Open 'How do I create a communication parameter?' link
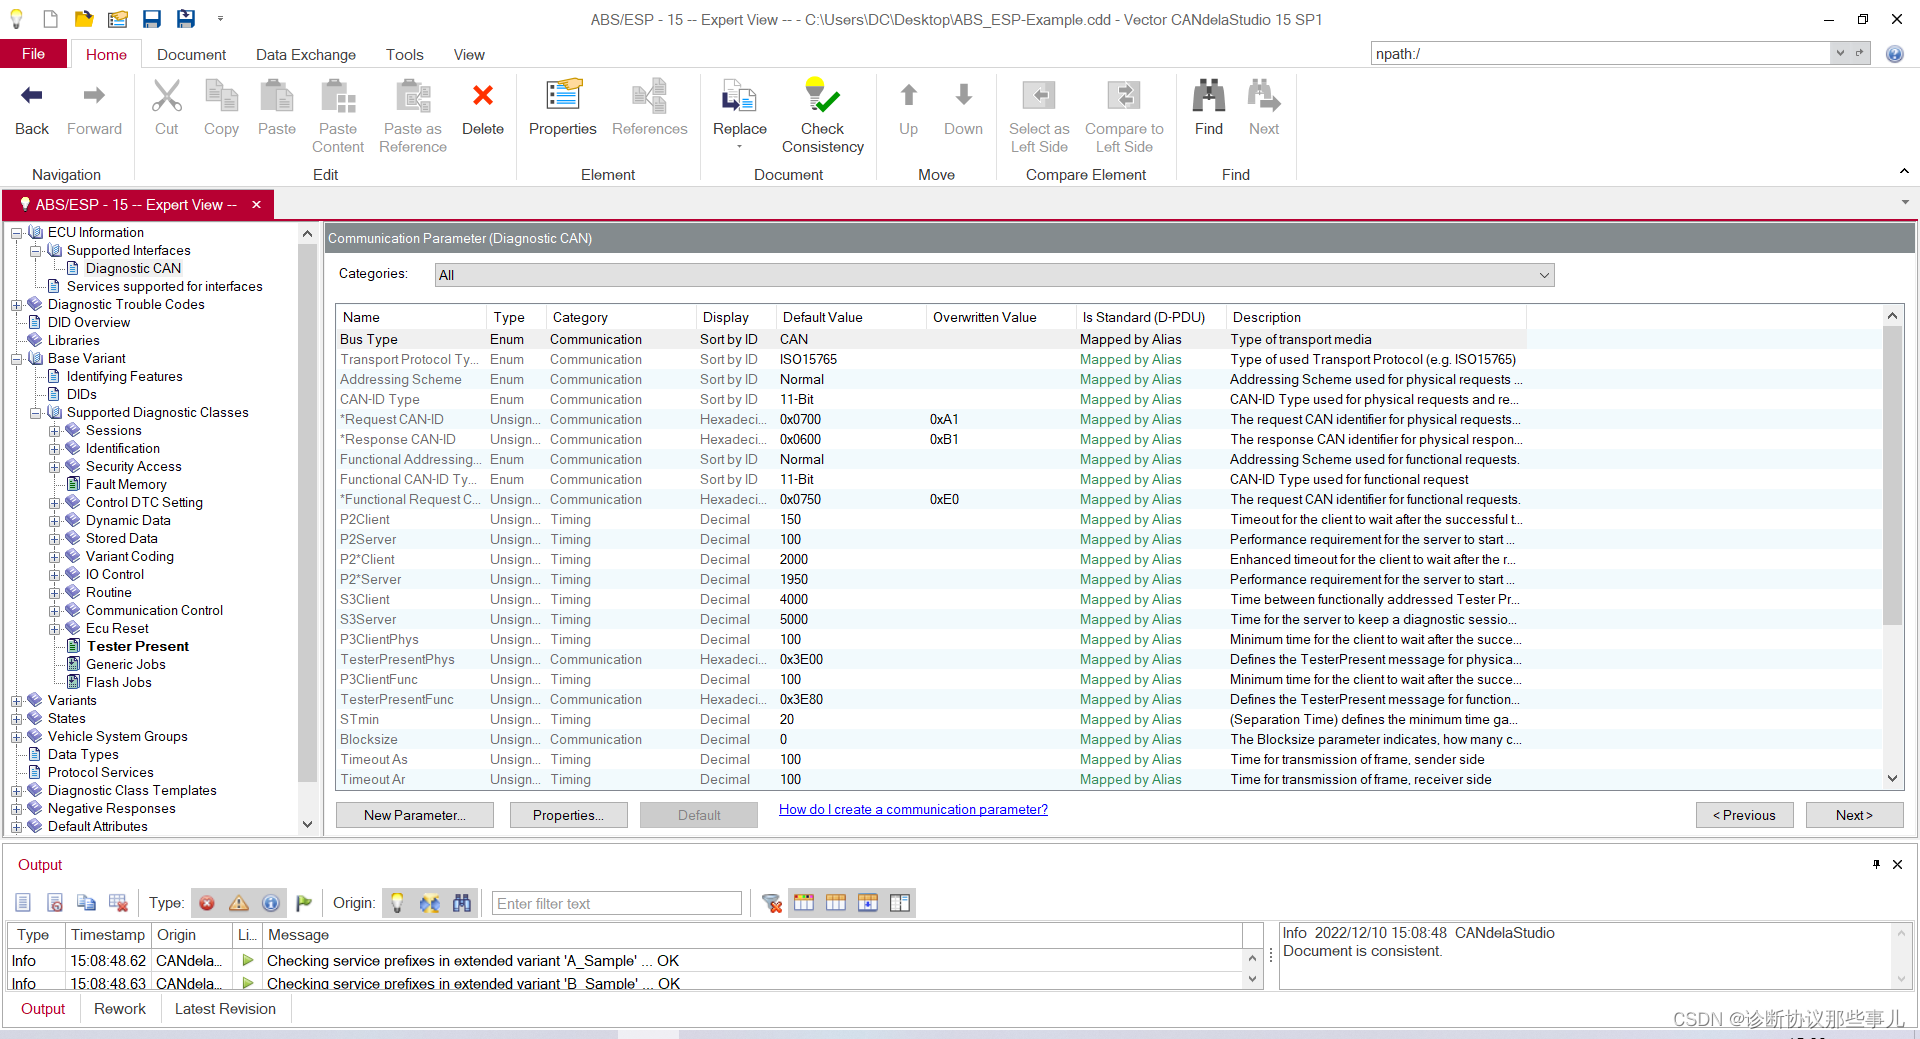This screenshot has width=1920, height=1039. [913, 810]
